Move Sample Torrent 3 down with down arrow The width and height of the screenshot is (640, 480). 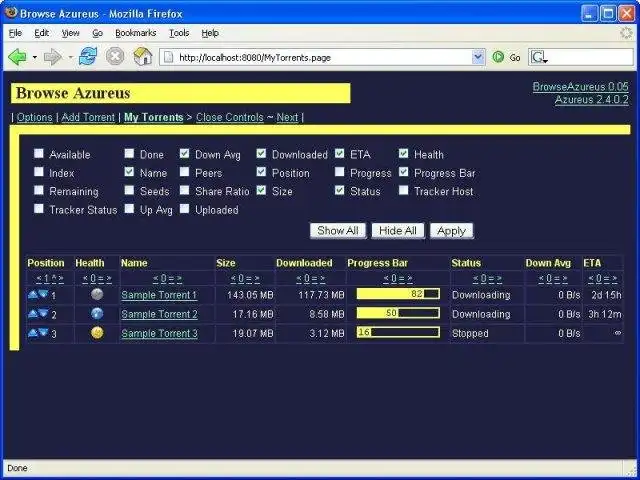43,332
